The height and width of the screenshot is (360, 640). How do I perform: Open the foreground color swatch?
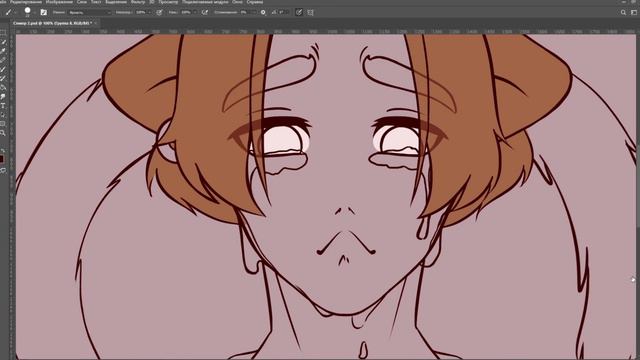tap(2, 159)
